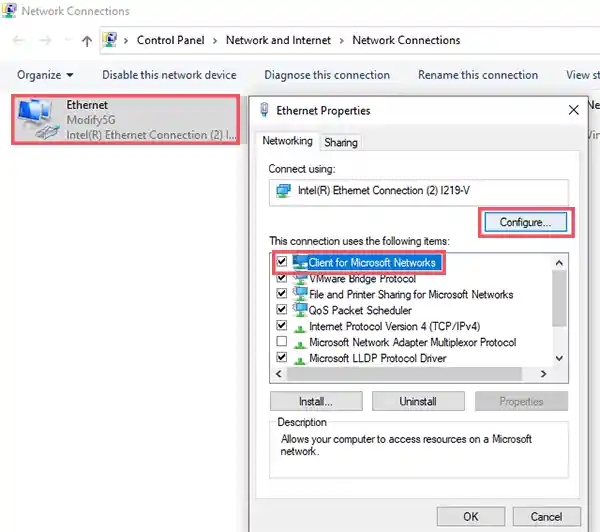
Task: Click the items list scroll up arrow
Action: pos(559,263)
